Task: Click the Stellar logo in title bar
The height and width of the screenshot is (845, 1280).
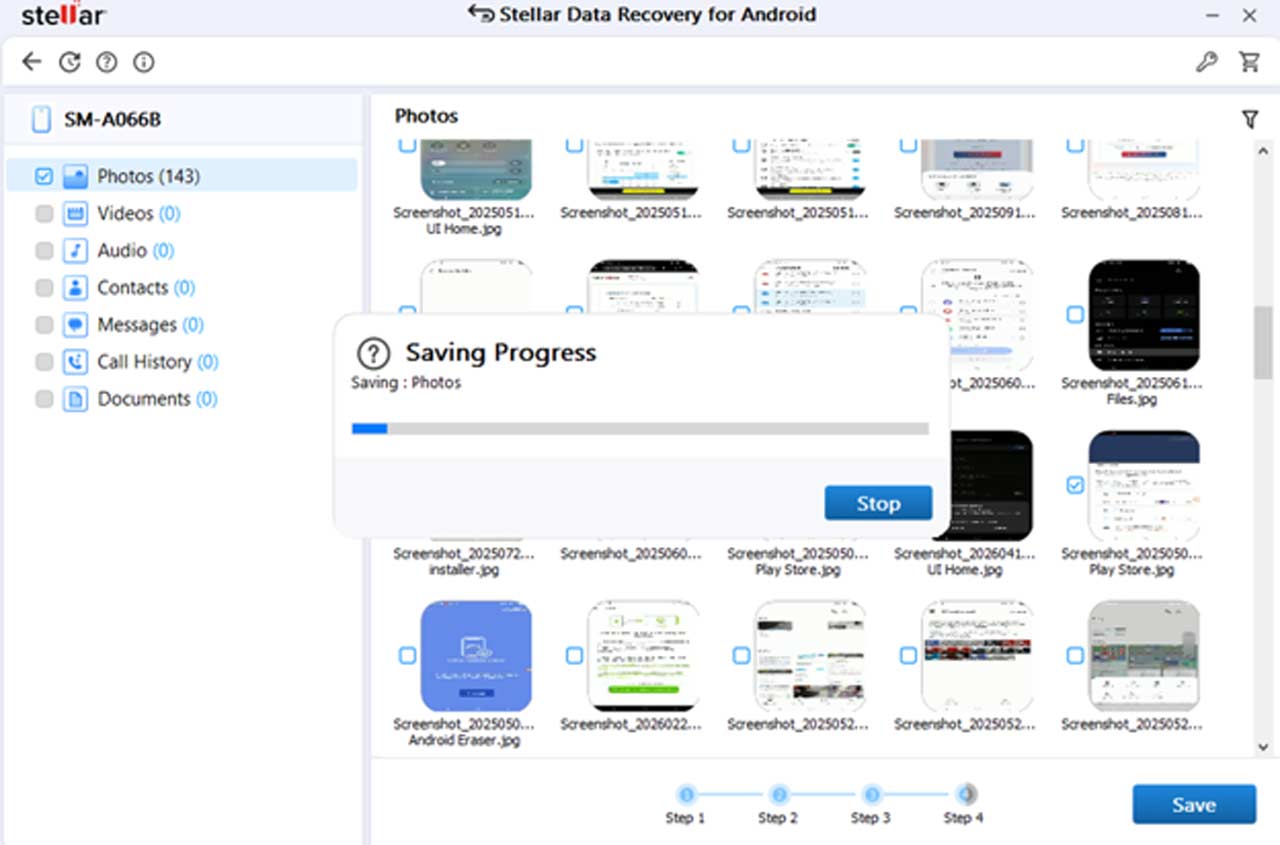Action: coord(64,15)
